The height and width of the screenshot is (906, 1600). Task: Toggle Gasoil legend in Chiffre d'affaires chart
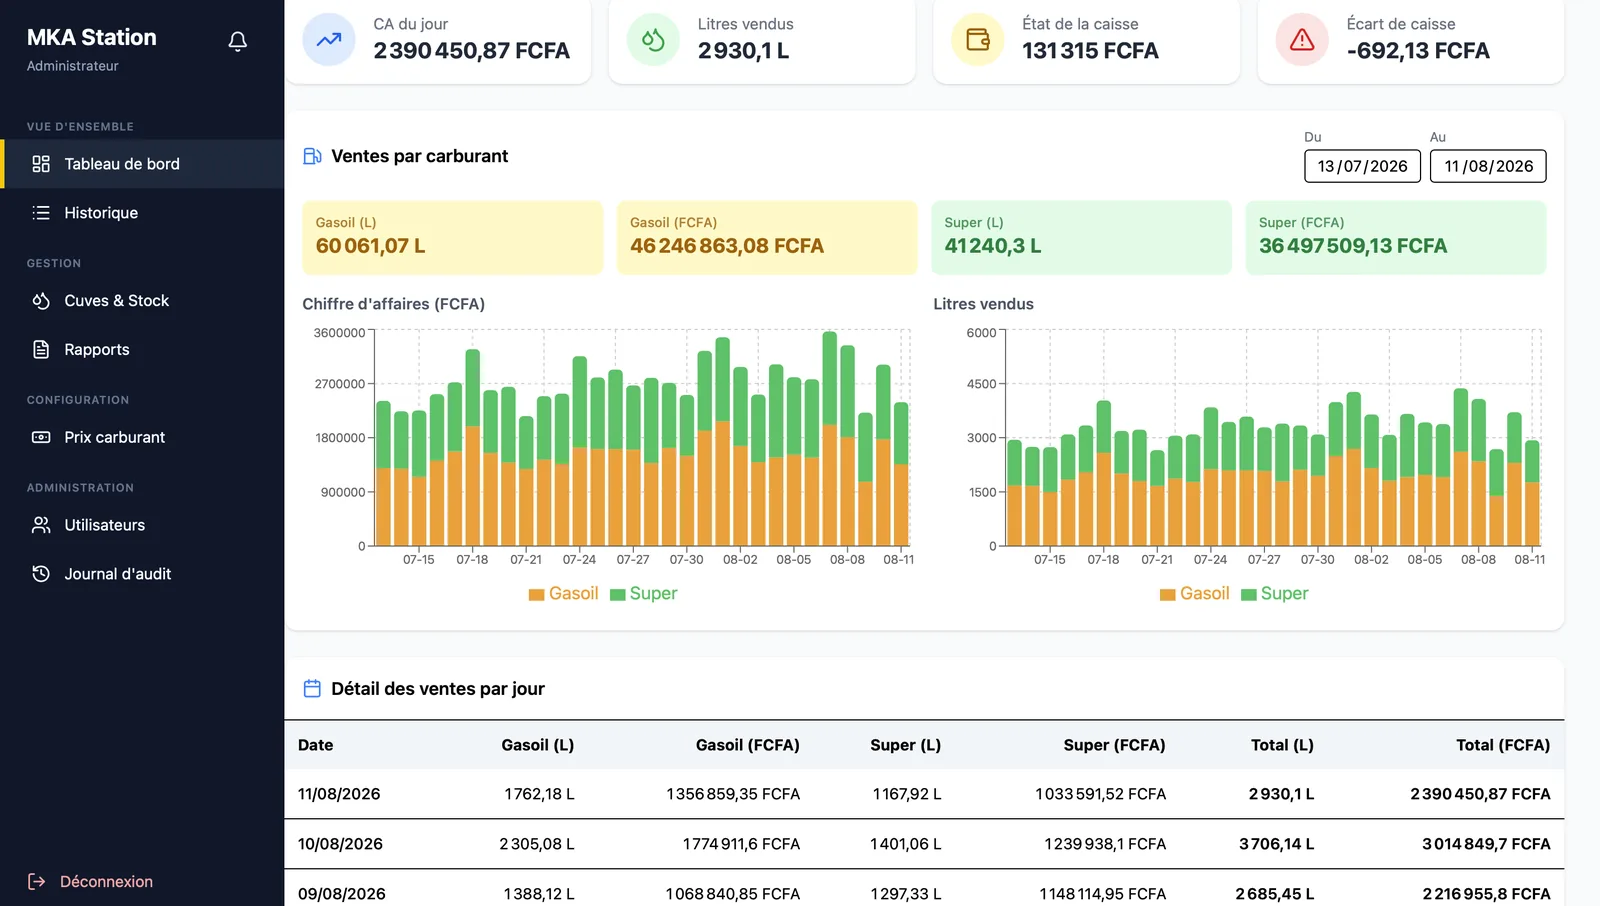(x=563, y=594)
